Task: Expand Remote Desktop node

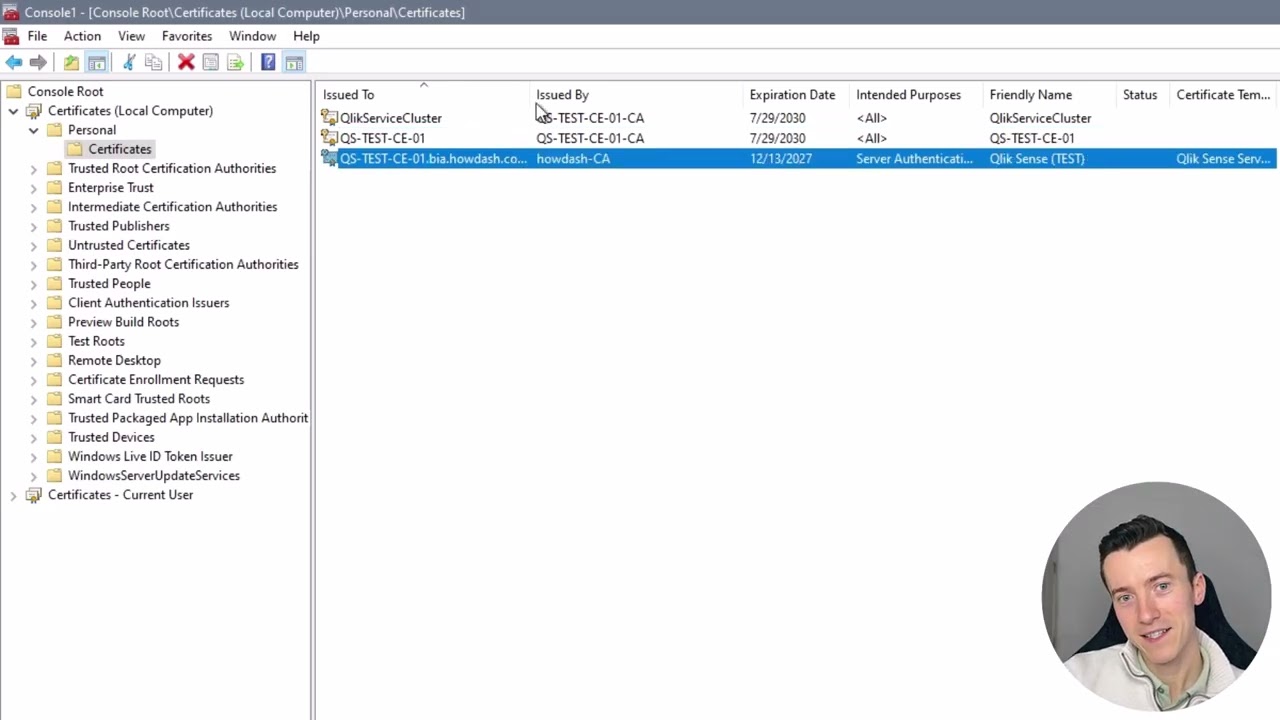Action: pyautogui.click(x=33, y=361)
